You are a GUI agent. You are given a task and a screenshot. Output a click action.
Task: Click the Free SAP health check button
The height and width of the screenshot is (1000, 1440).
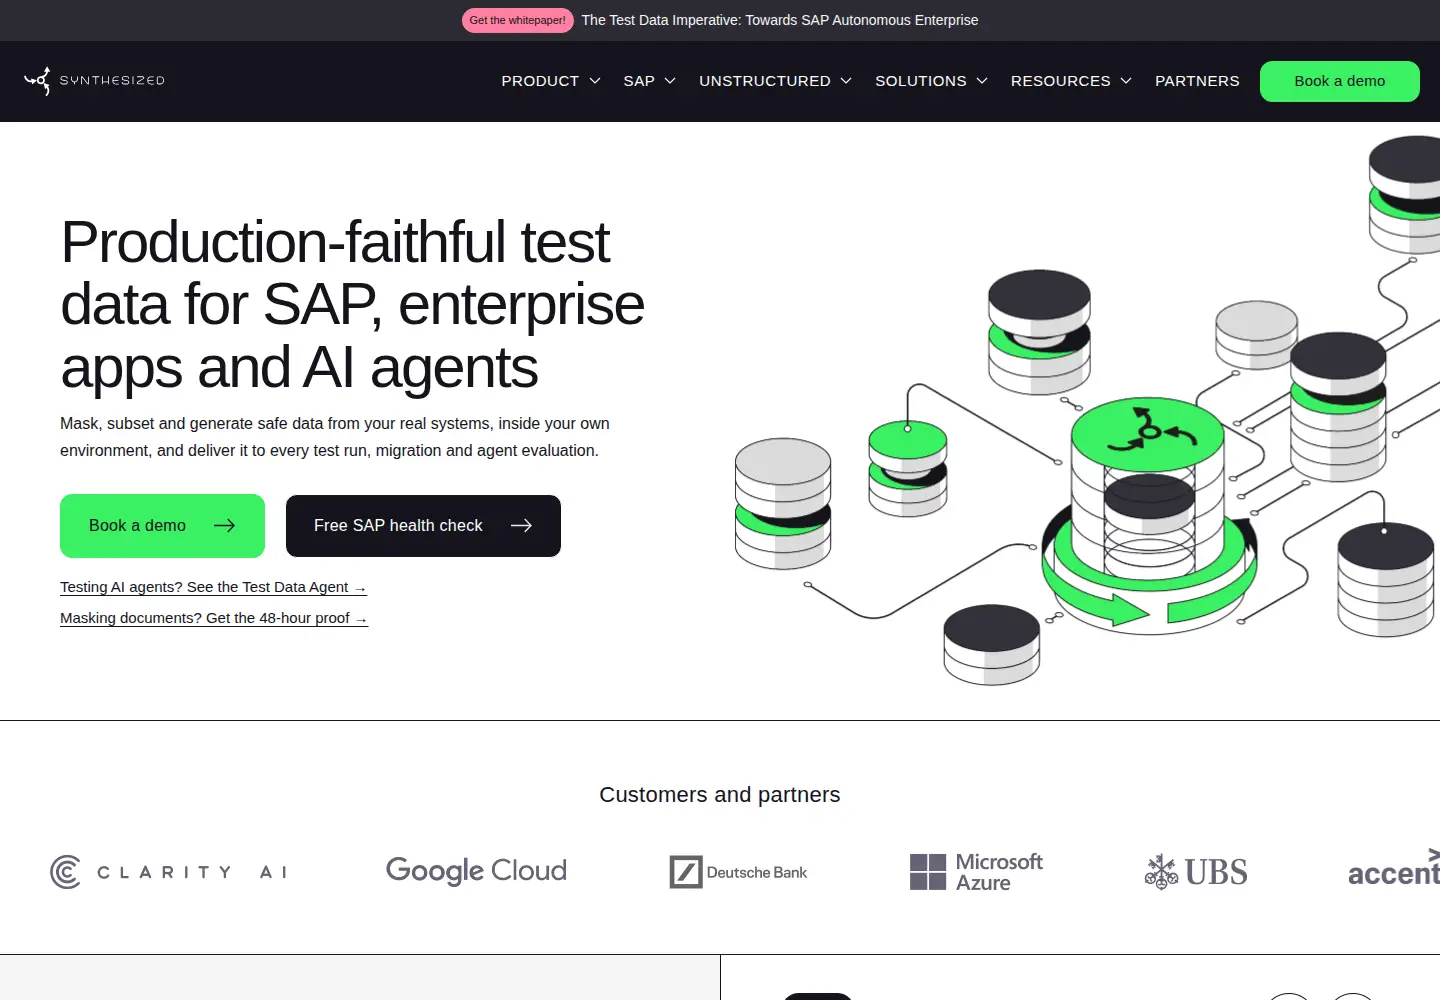click(423, 526)
